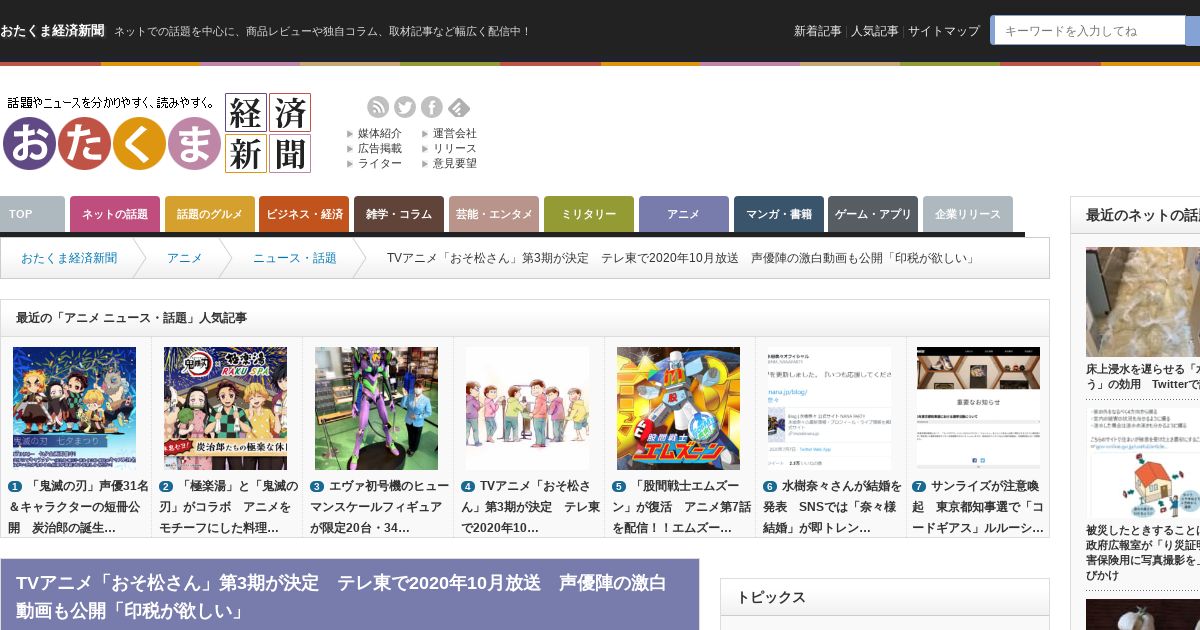Open sidebar house illustration thumbnail
This screenshot has height=630, width=1200.
[x=1143, y=461]
